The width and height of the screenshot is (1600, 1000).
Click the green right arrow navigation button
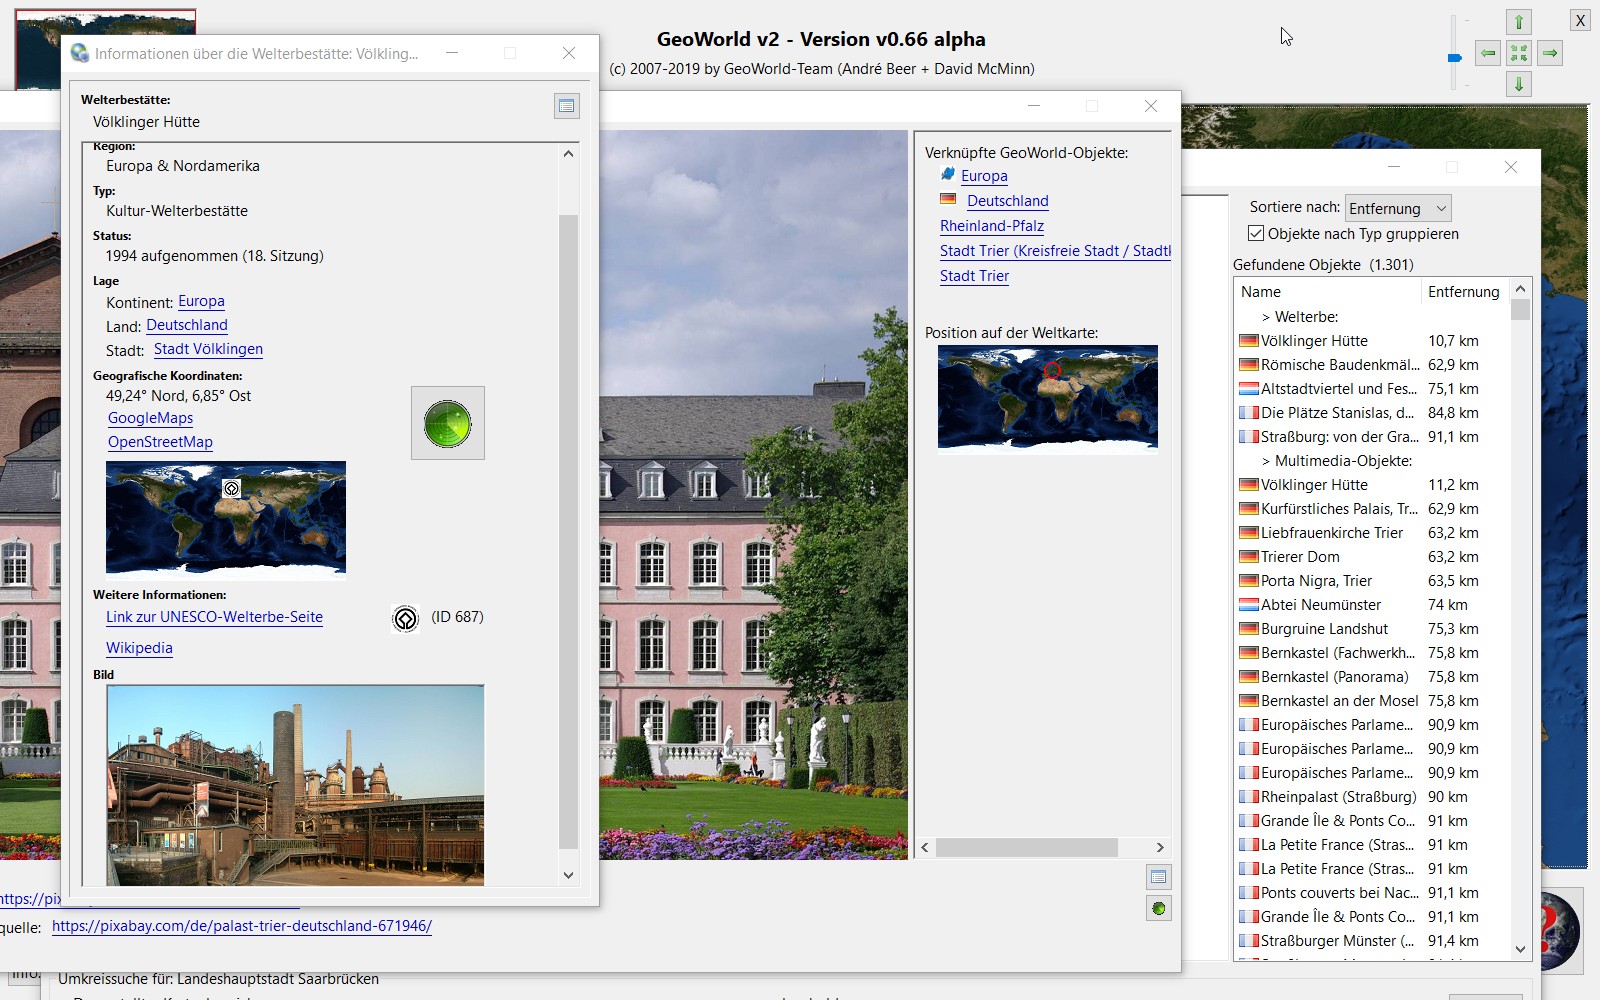(x=1550, y=53)
